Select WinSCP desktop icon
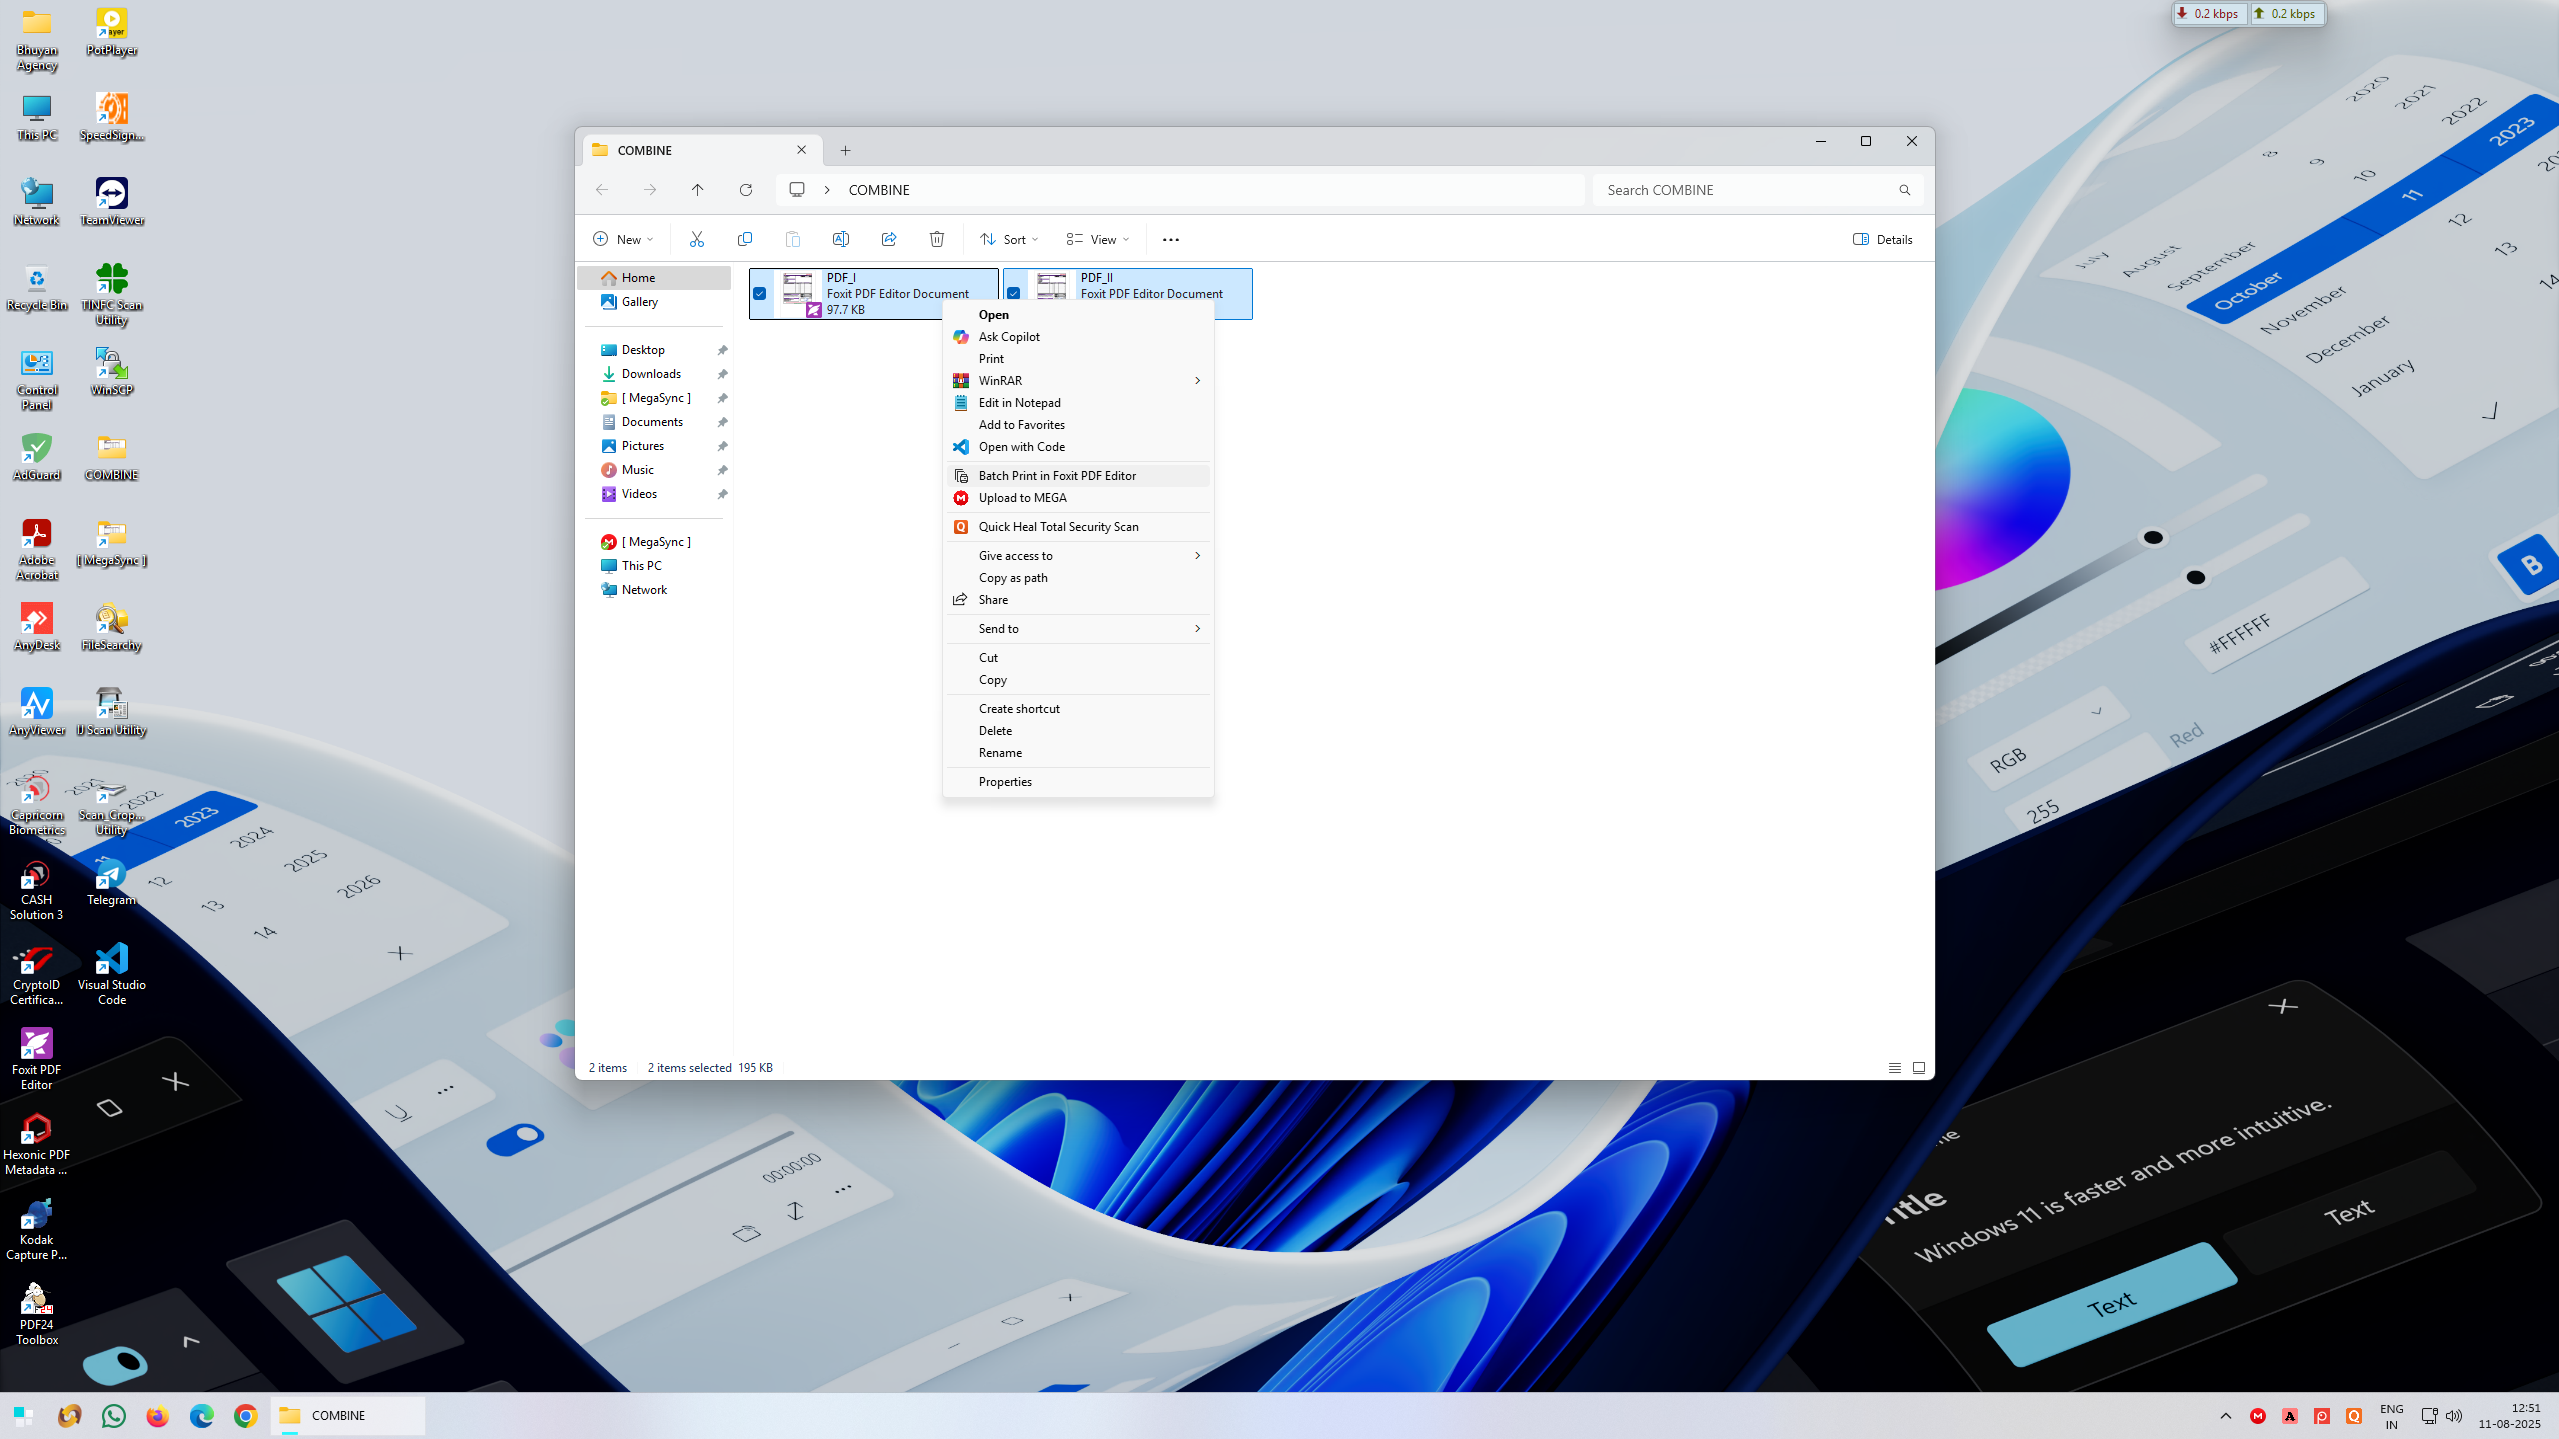 (x=111, y=371)
